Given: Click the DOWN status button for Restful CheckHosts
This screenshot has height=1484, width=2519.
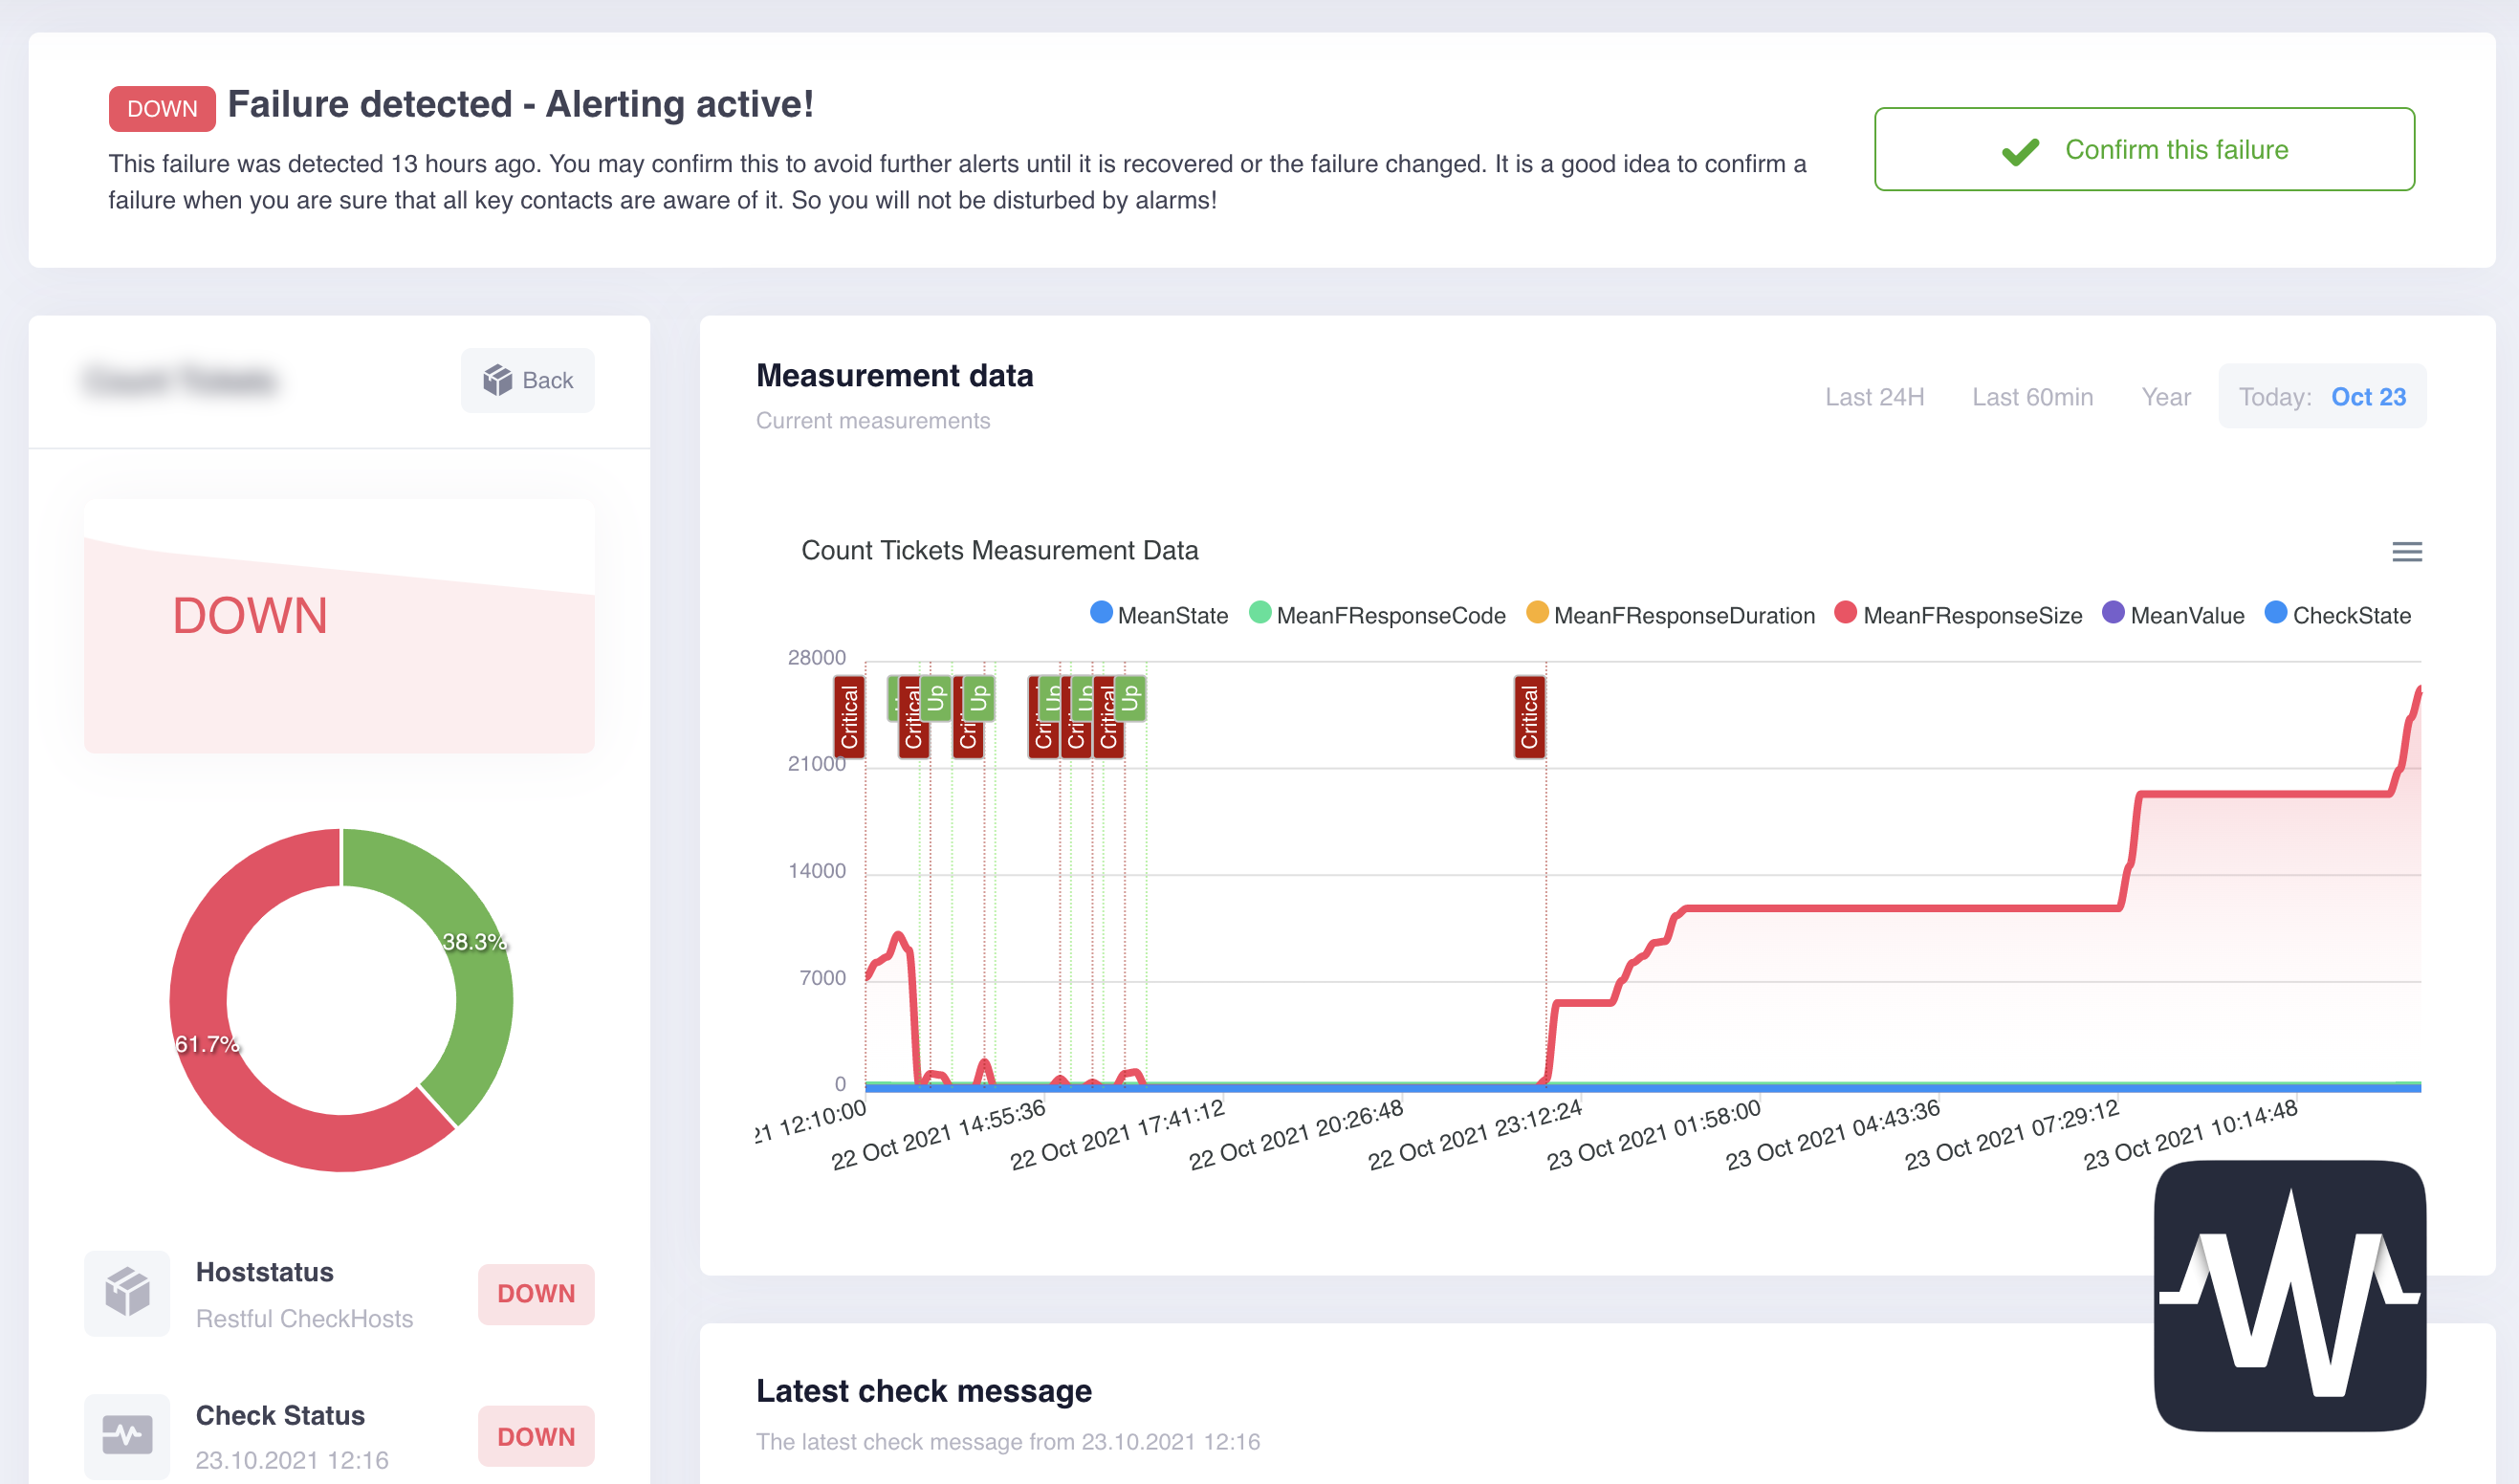Looking at the screenshot, I should 536,1293.
